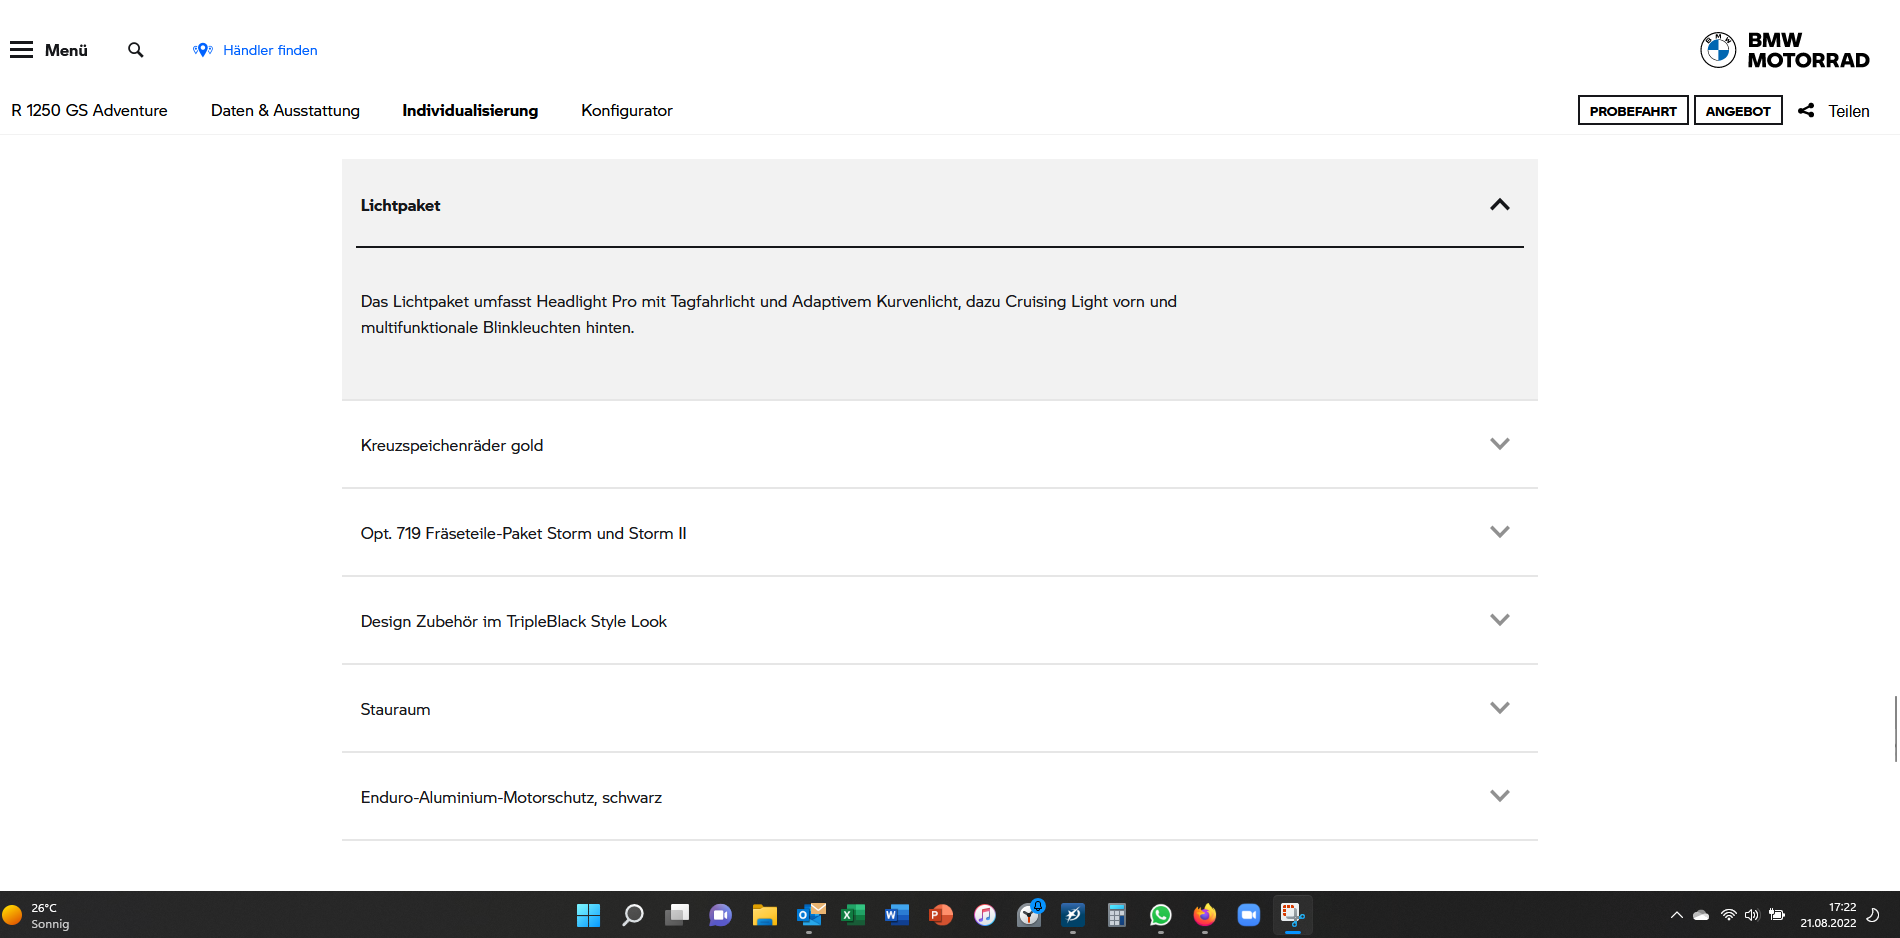
Task: Open Calculator from taskbar
Action: click(1117, 915)
